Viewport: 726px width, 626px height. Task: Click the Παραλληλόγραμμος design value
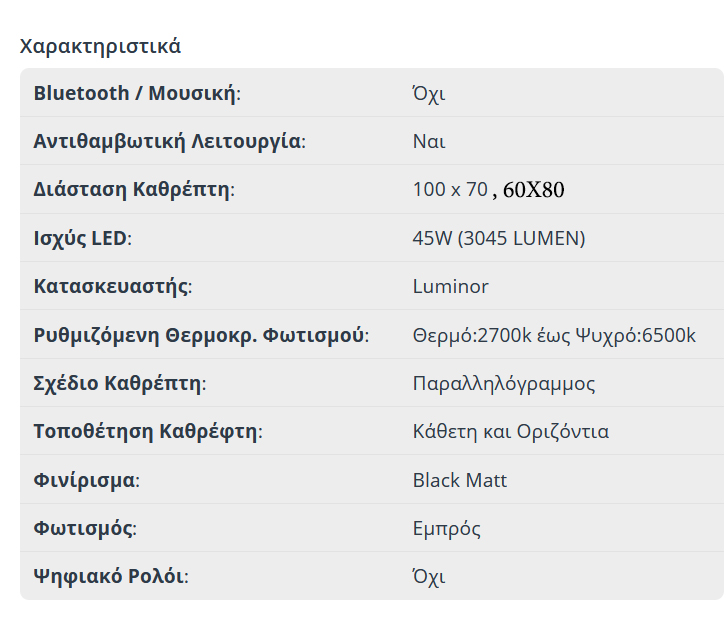[504, 383]
